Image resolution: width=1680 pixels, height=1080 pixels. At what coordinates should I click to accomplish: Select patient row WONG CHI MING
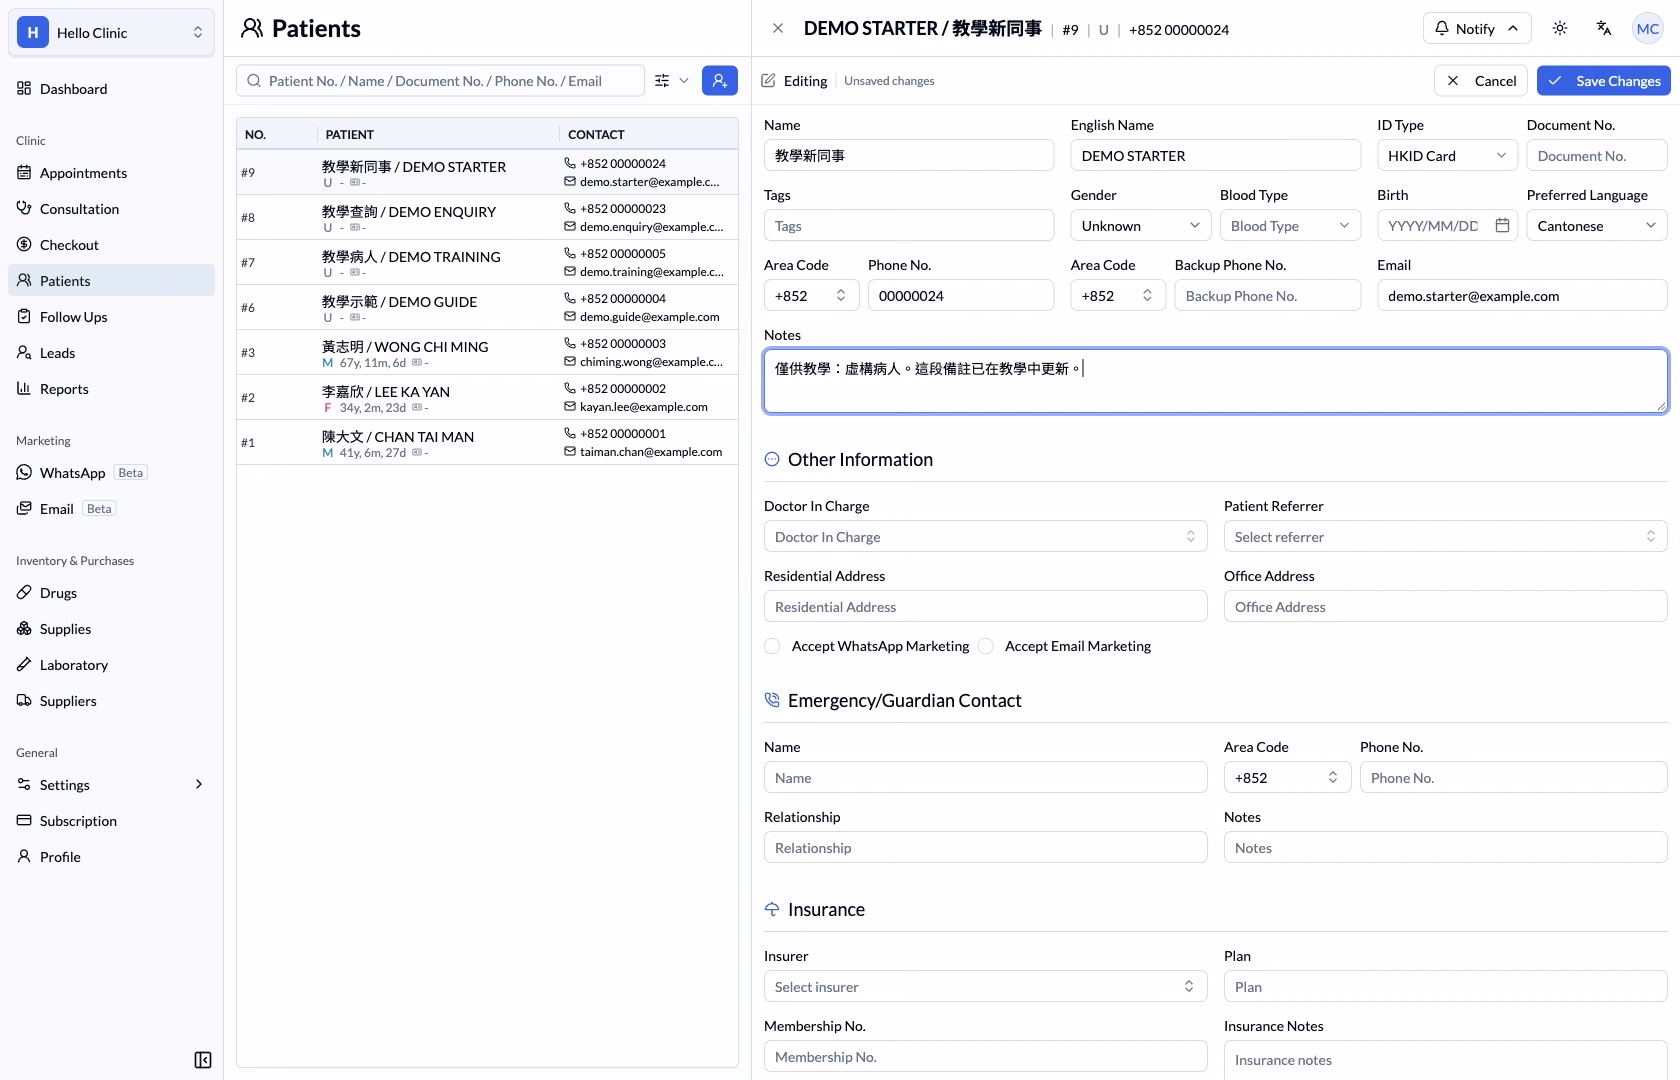[x=488, y=353]
